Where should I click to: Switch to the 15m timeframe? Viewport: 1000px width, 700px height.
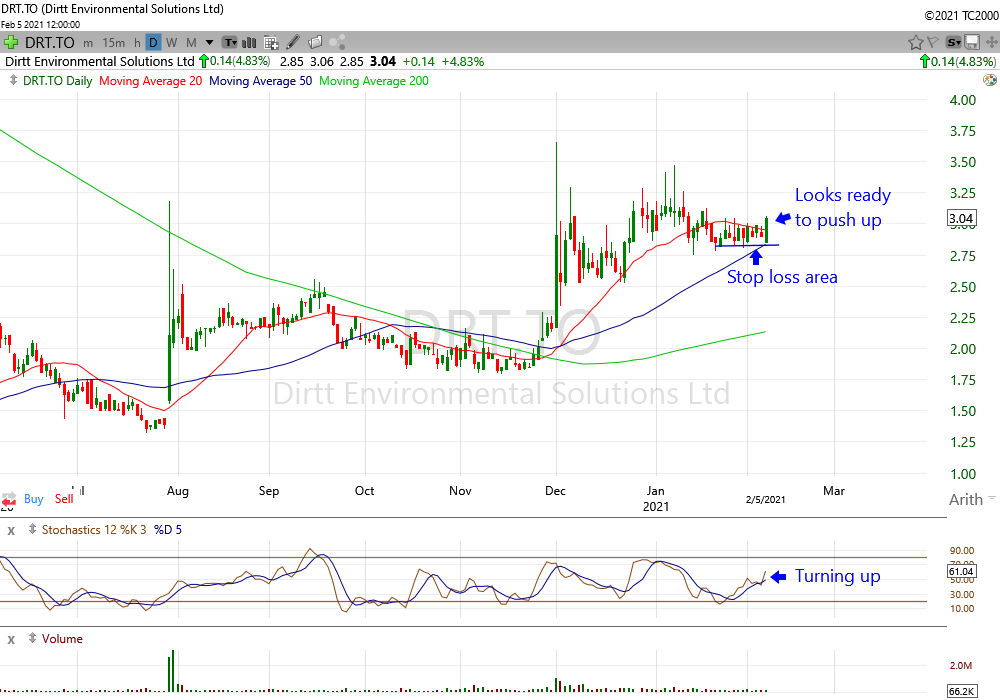pos(114,43)
